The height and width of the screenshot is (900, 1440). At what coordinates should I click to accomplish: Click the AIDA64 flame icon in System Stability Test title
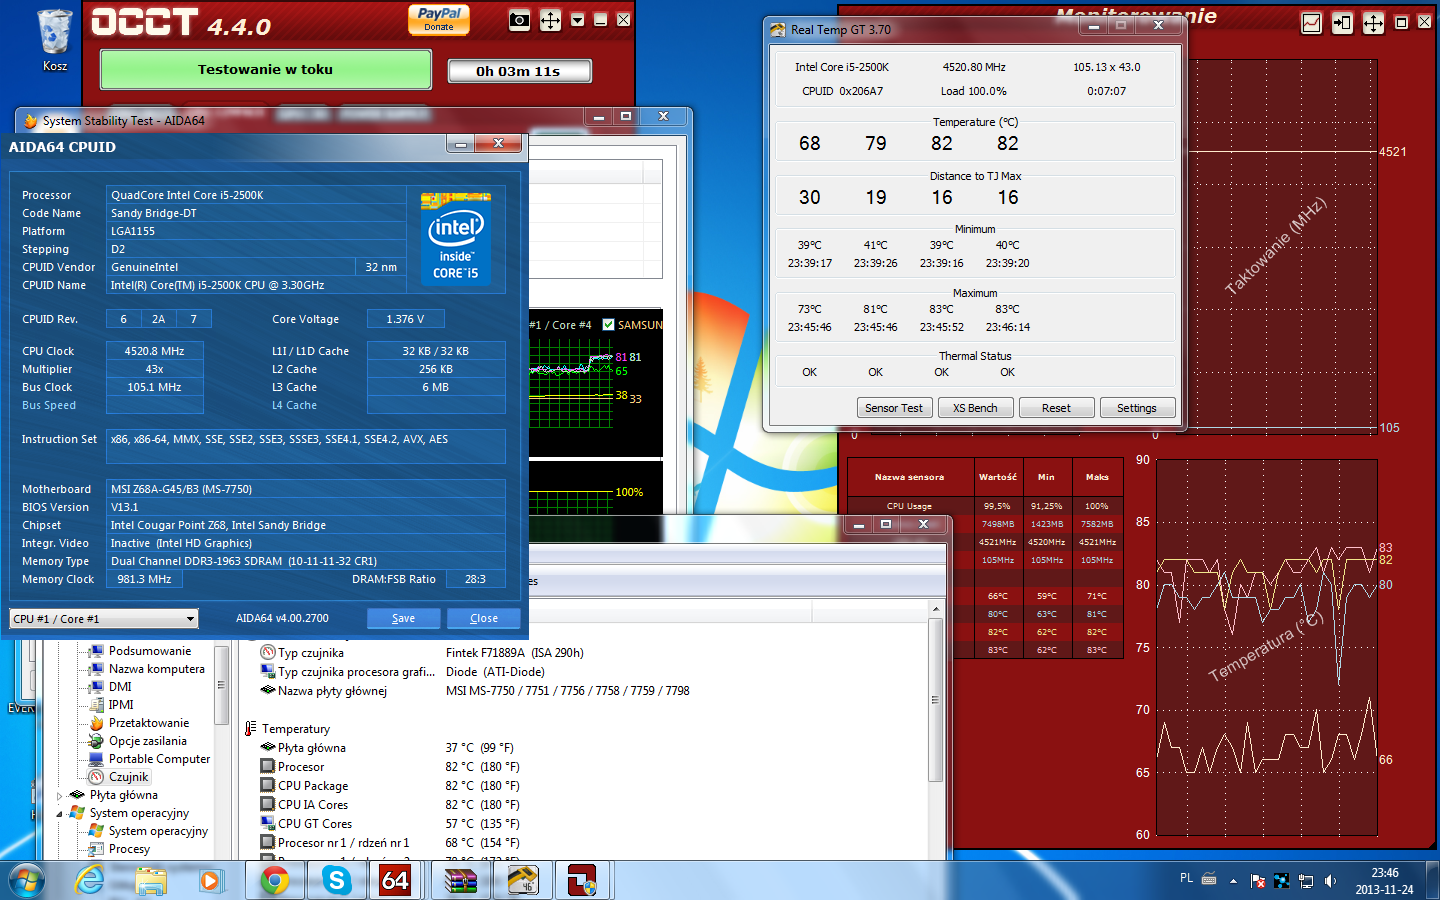pyautogui.click(x=30, y=121)
